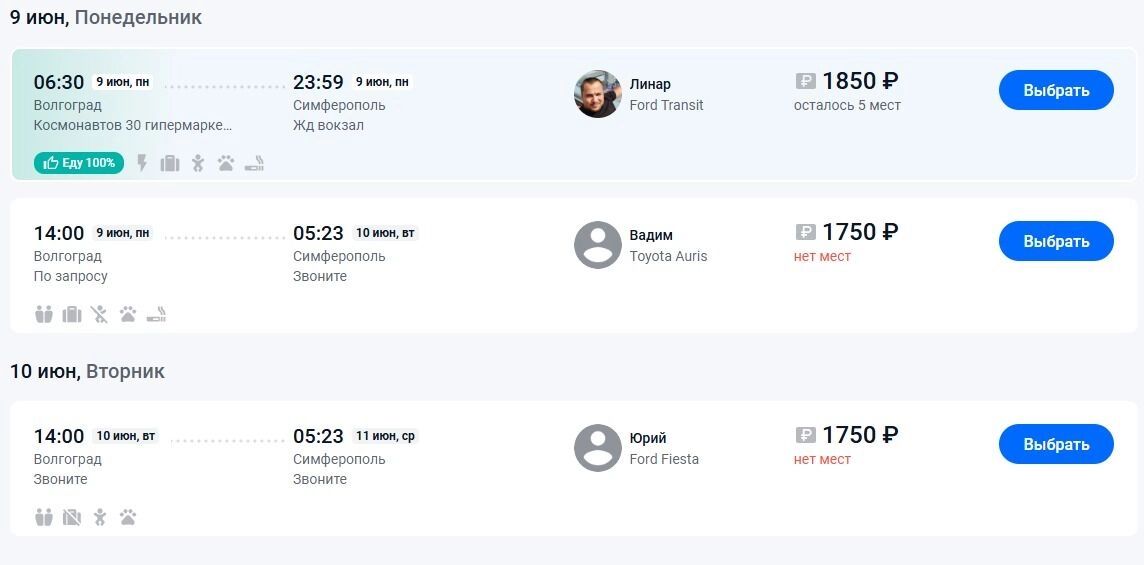
Task: Click the lightning bolt icon in Линар's trip
Action: [142, 163]
